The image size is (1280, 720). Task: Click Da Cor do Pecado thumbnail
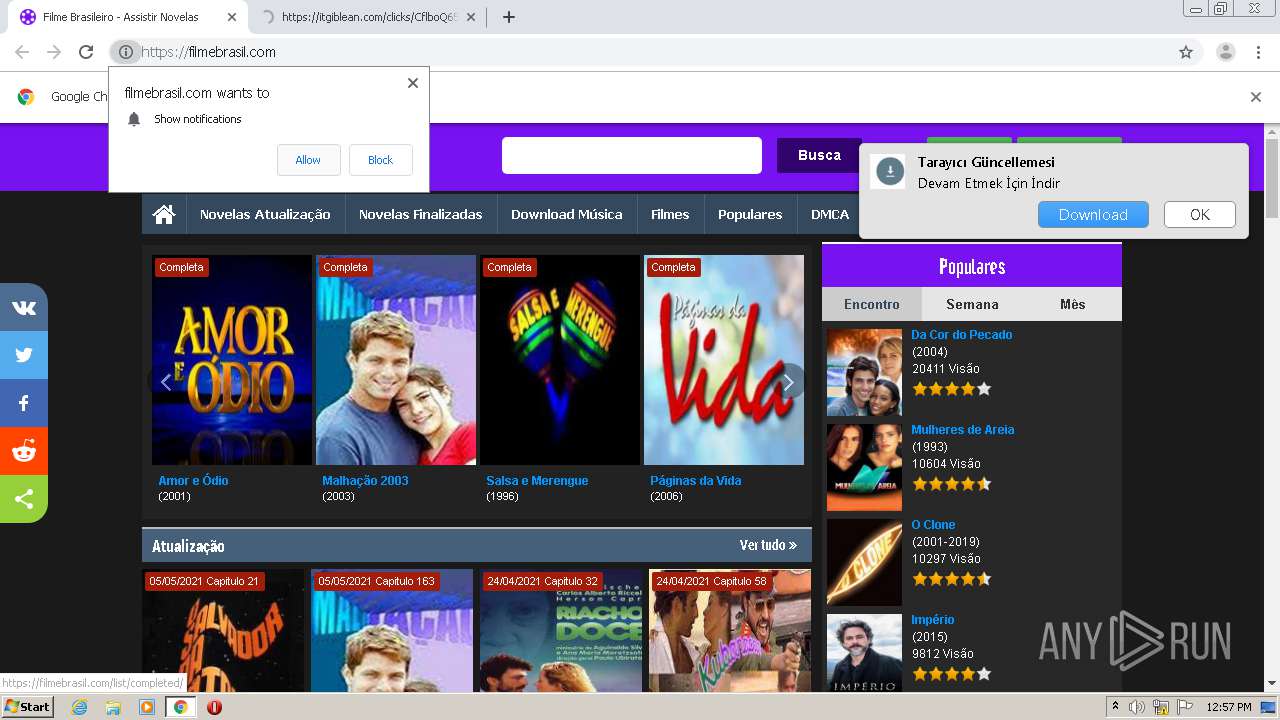coord(864,372)
